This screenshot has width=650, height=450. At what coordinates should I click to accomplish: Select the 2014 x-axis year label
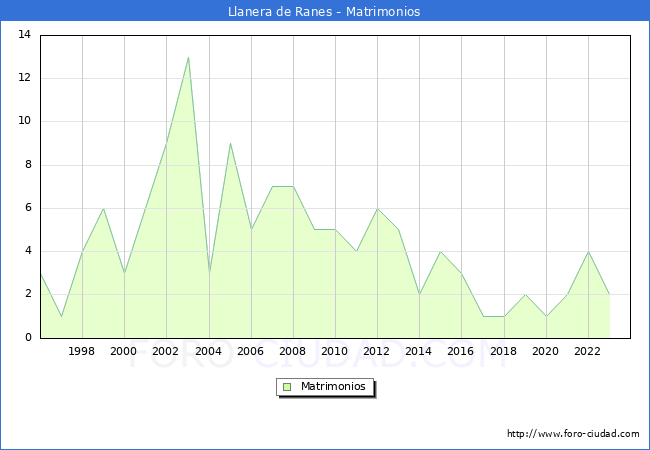coord(419,352)
